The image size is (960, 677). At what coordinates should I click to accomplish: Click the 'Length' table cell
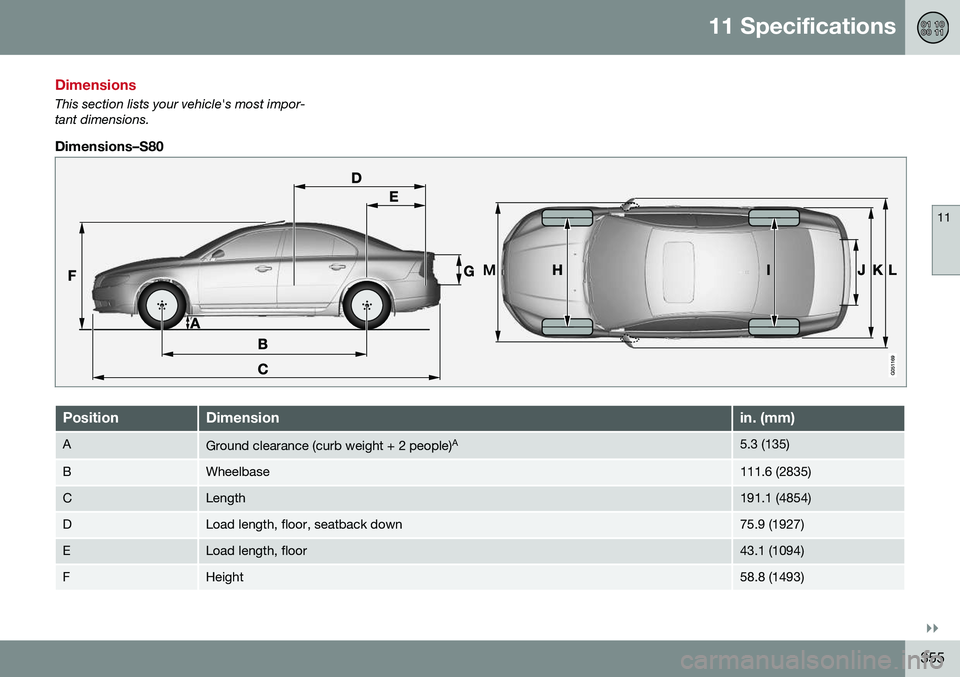click(465, 498)
